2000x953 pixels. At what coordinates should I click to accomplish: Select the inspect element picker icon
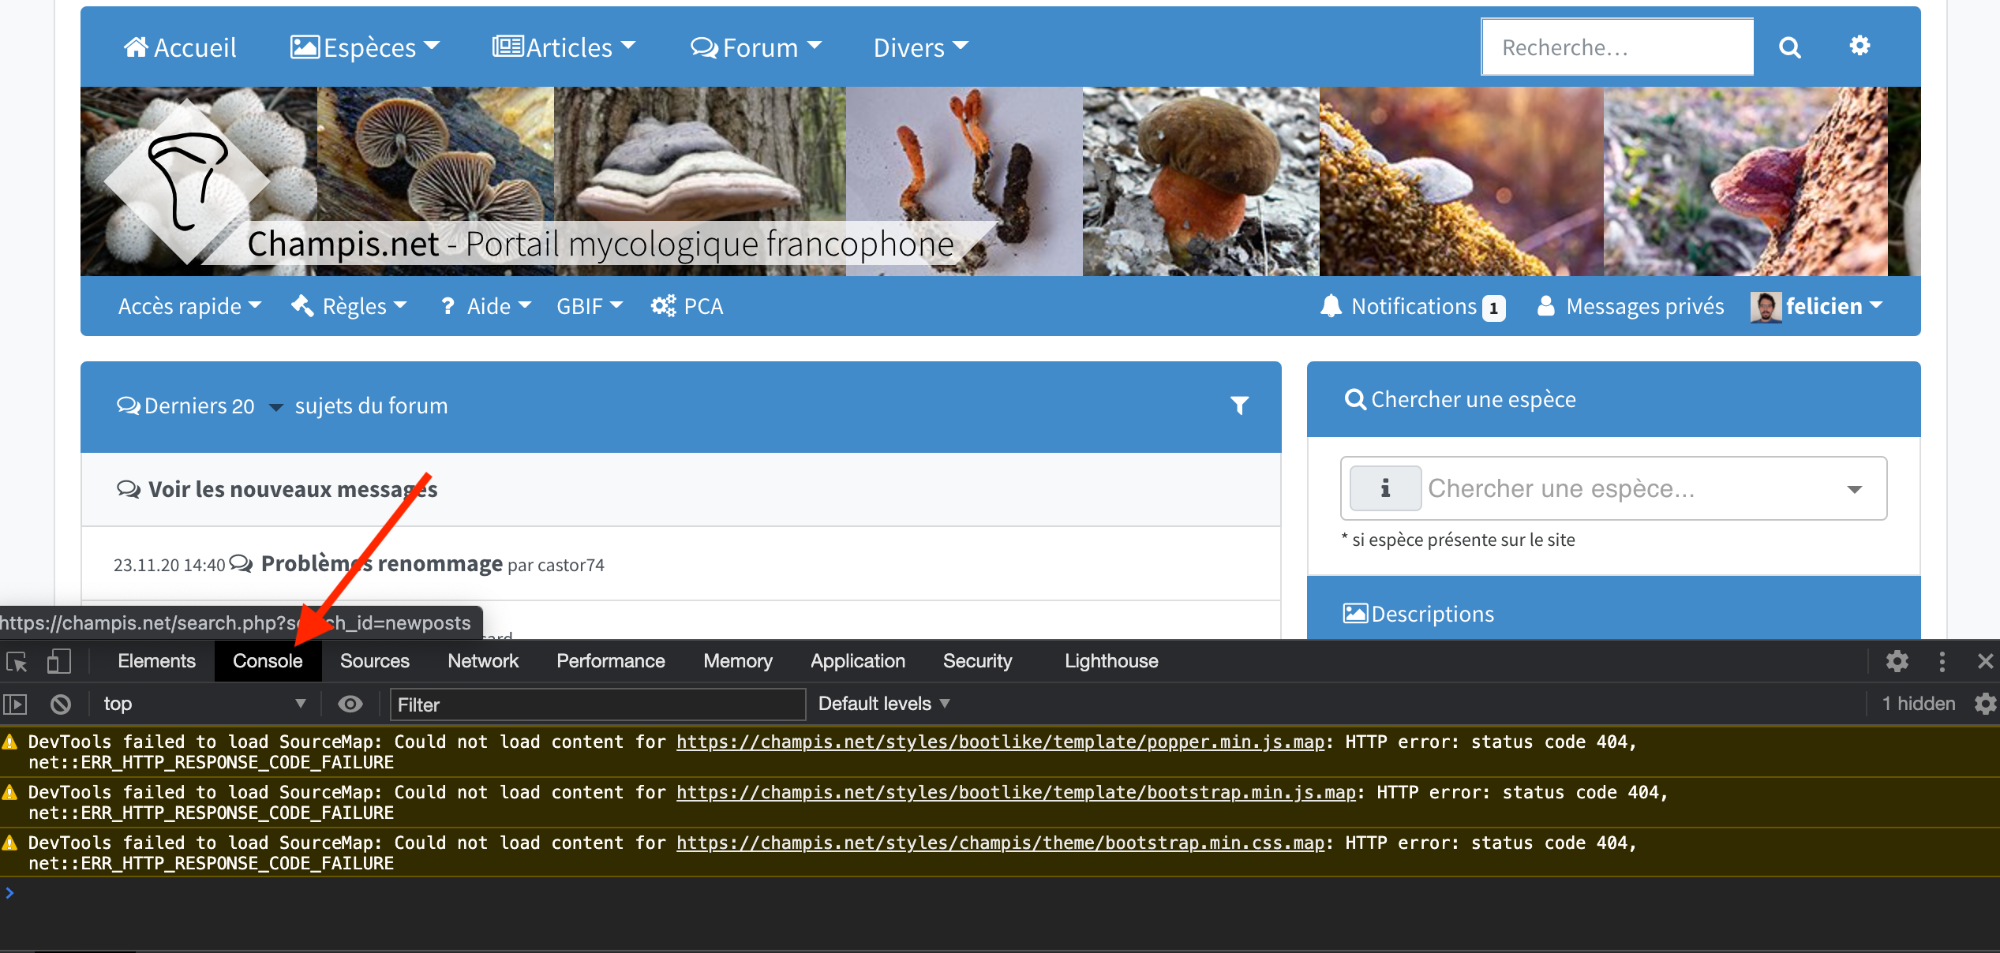click(17, 662)
